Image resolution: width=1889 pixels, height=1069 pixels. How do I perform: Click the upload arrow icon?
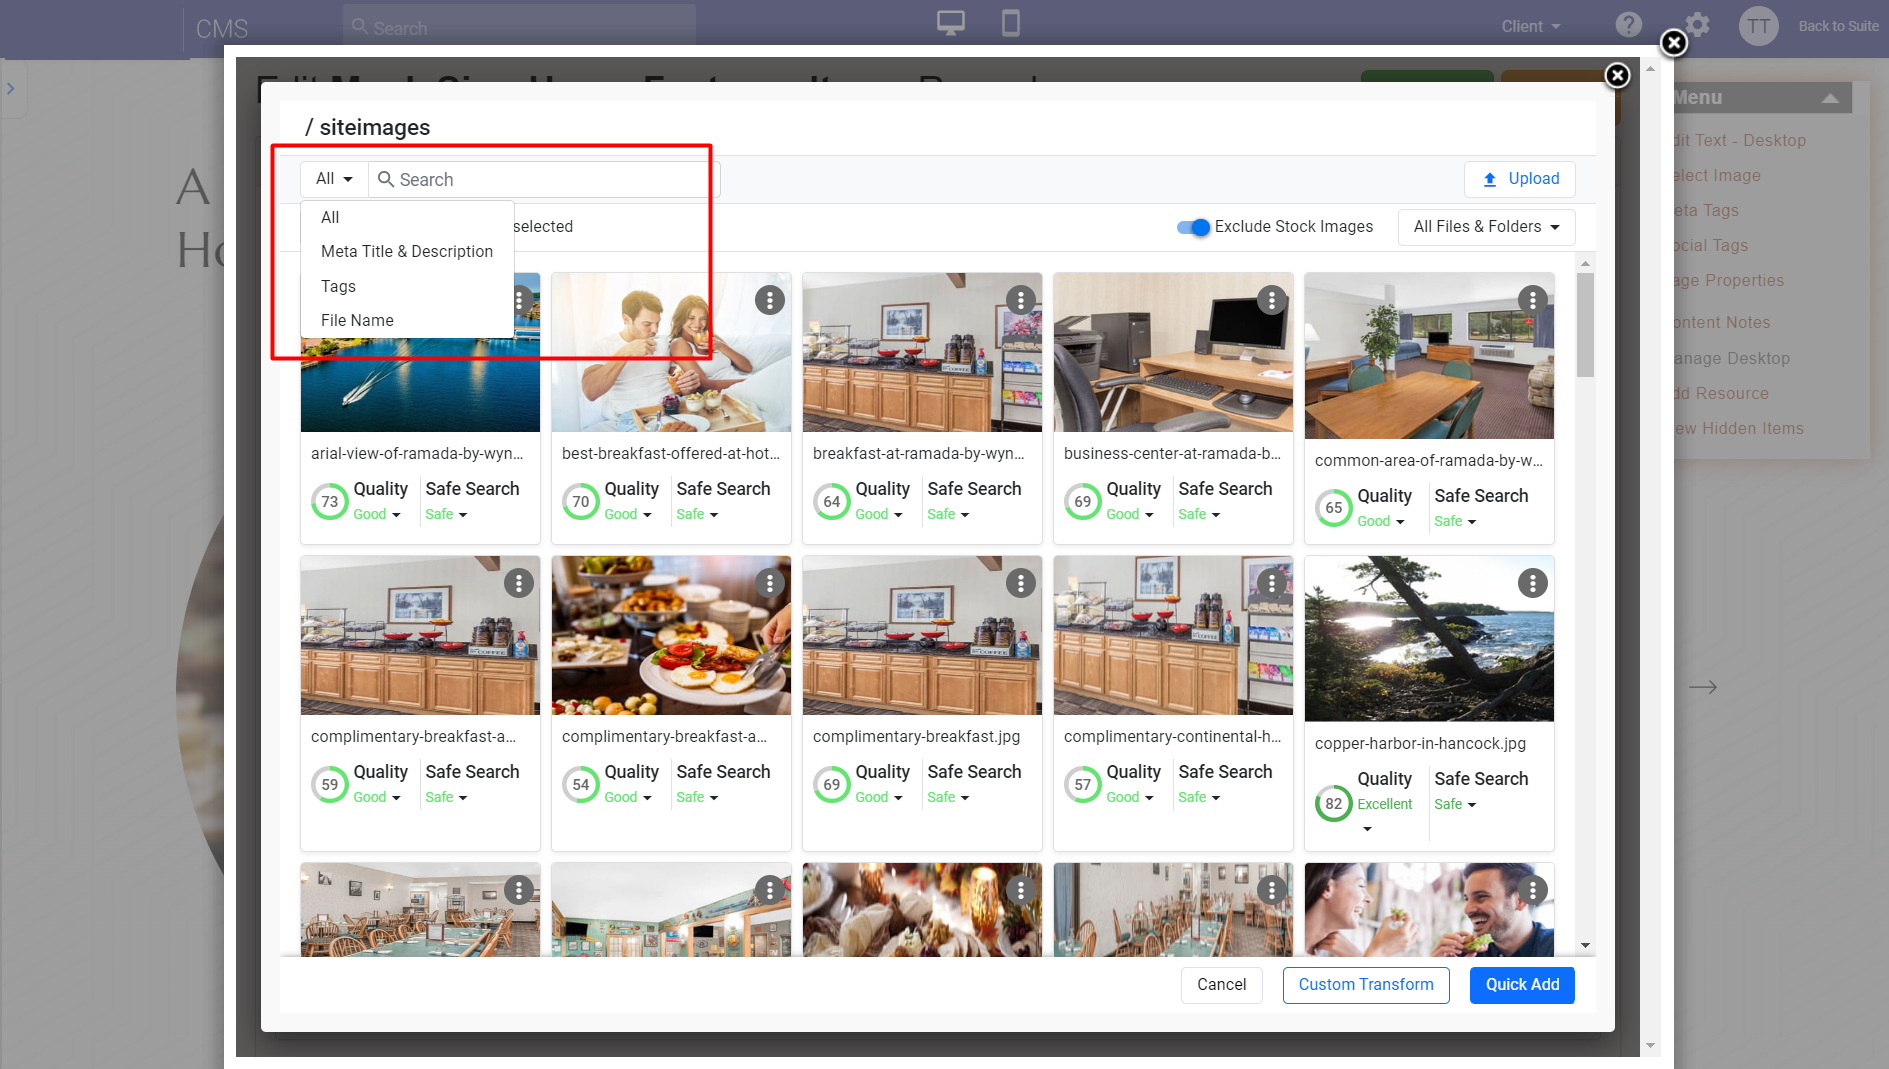point(1490,179)
